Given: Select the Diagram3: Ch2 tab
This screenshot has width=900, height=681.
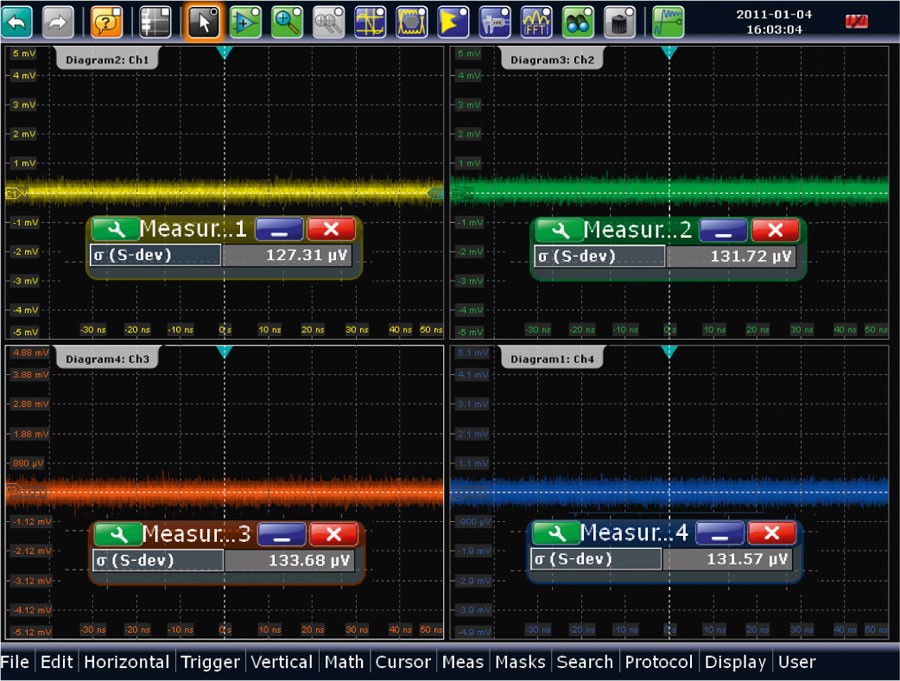Looking at the screenshot, I should coord(551,60).
